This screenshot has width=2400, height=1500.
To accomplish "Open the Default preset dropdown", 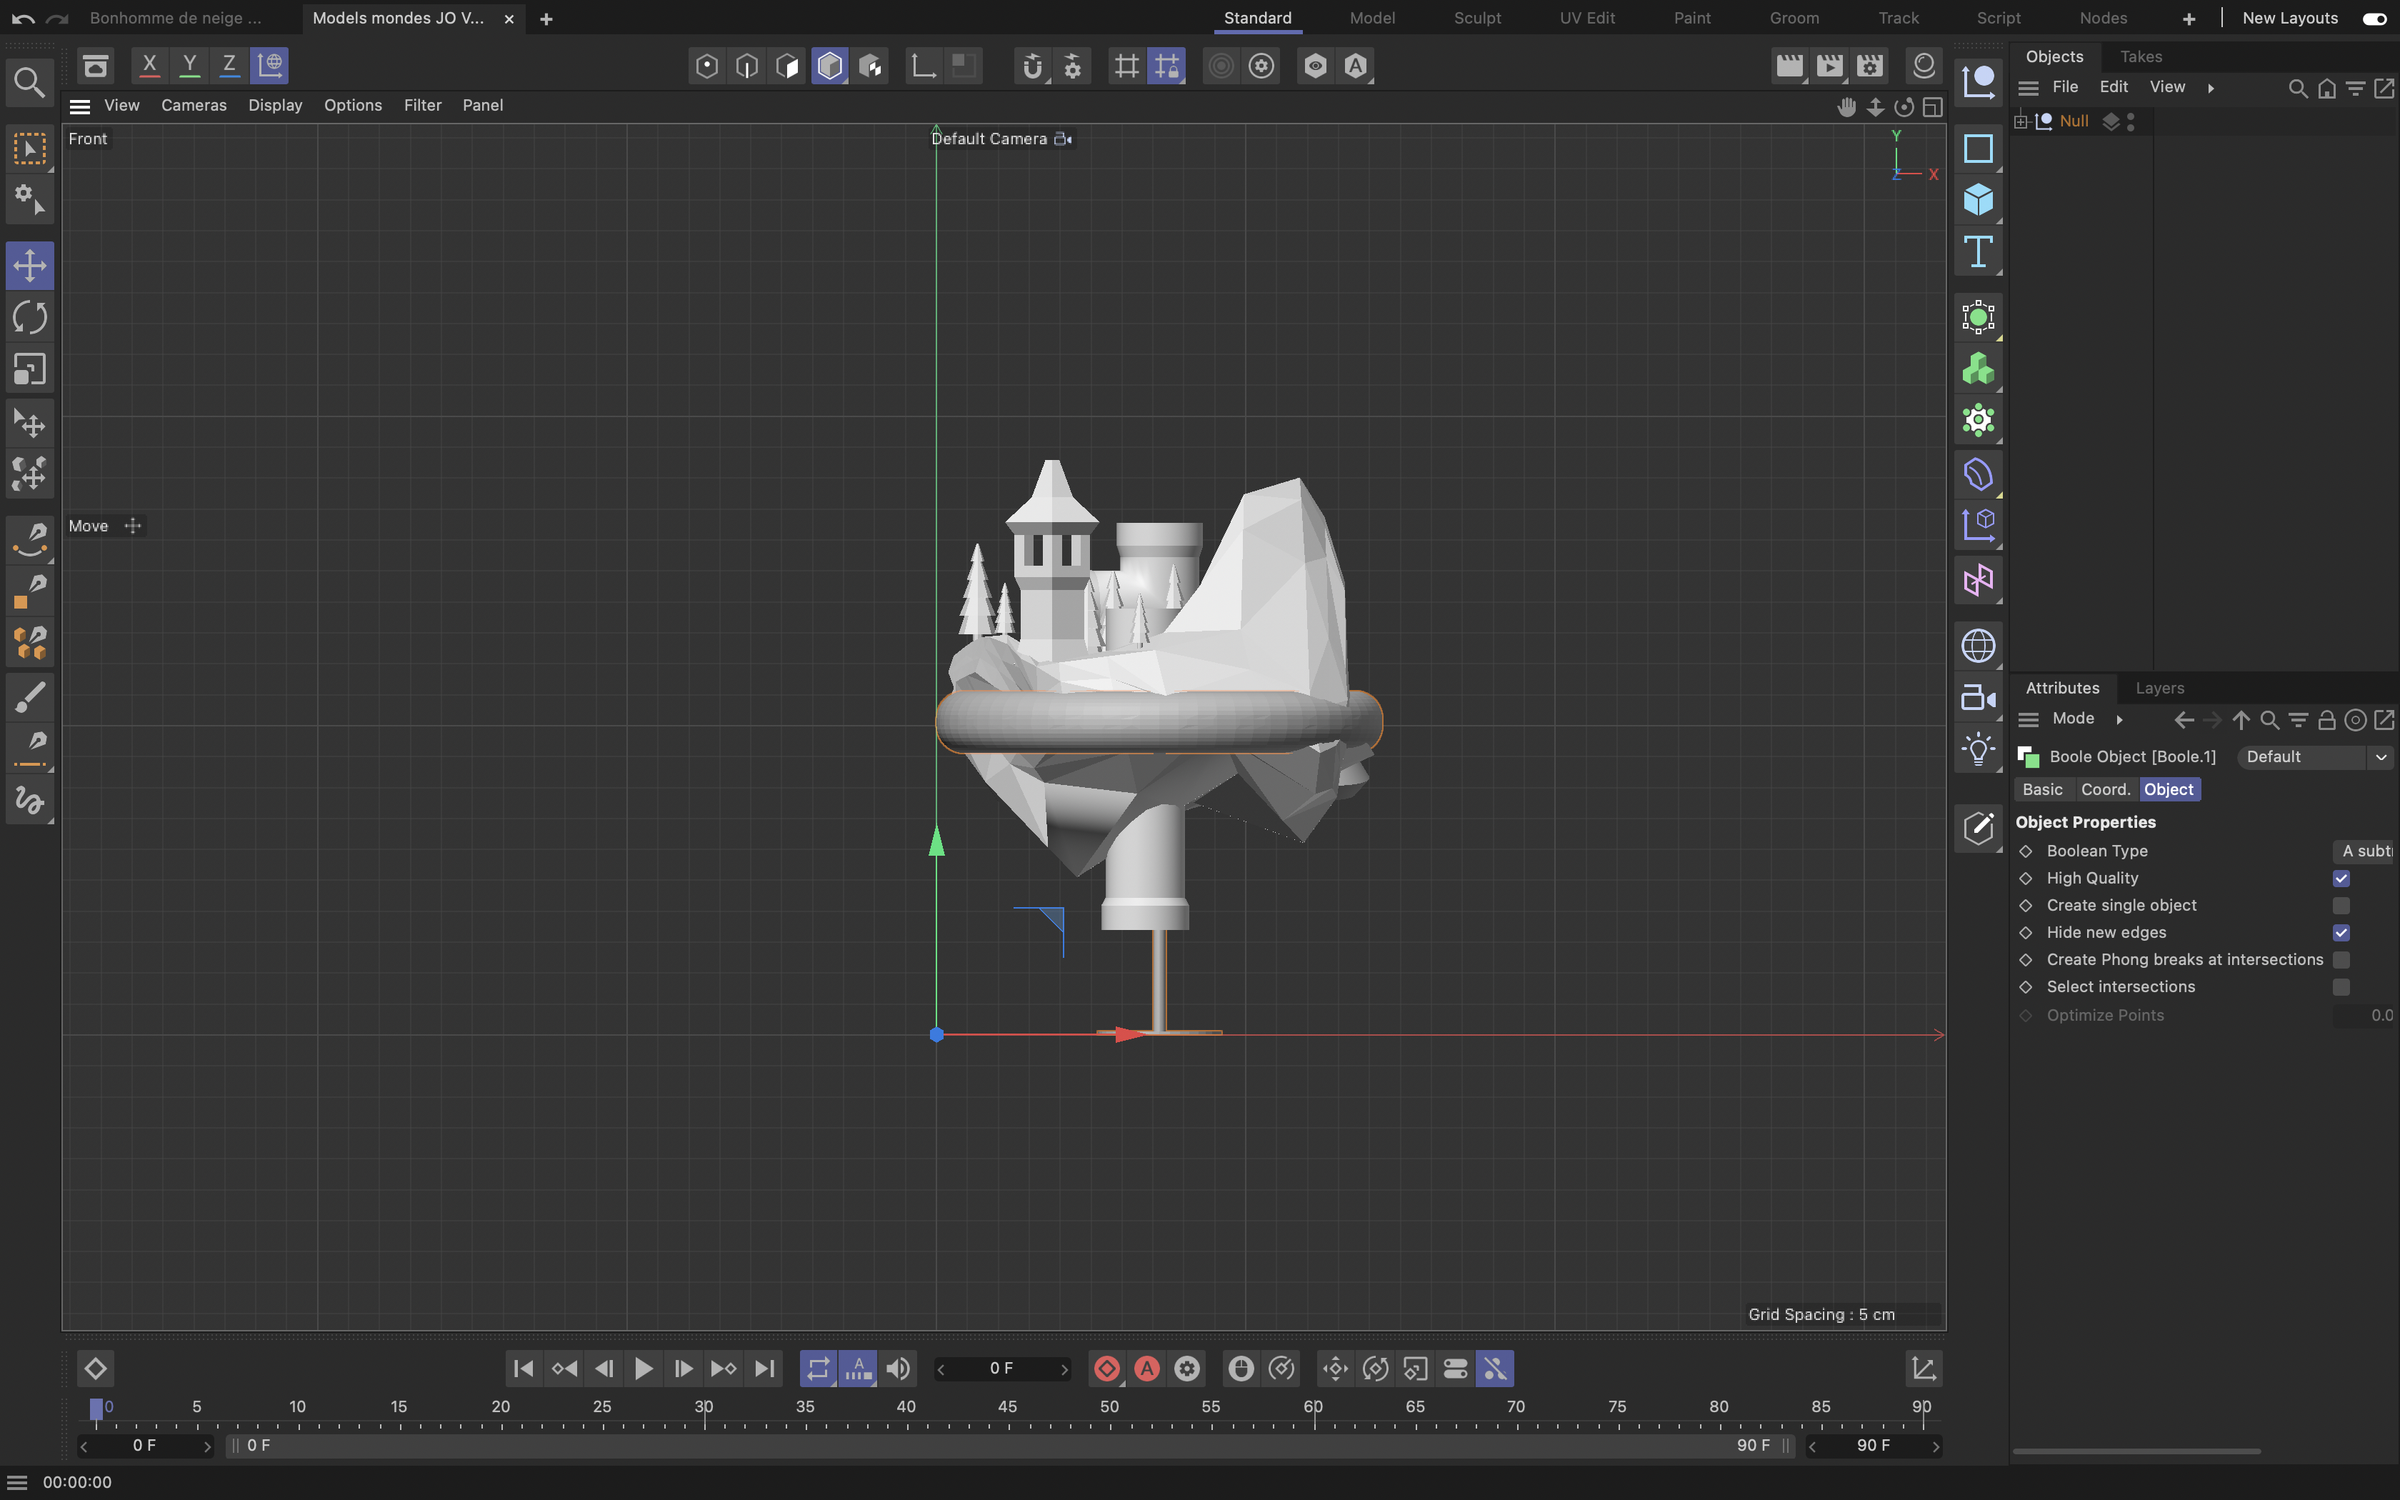I will coord(2315,757).
